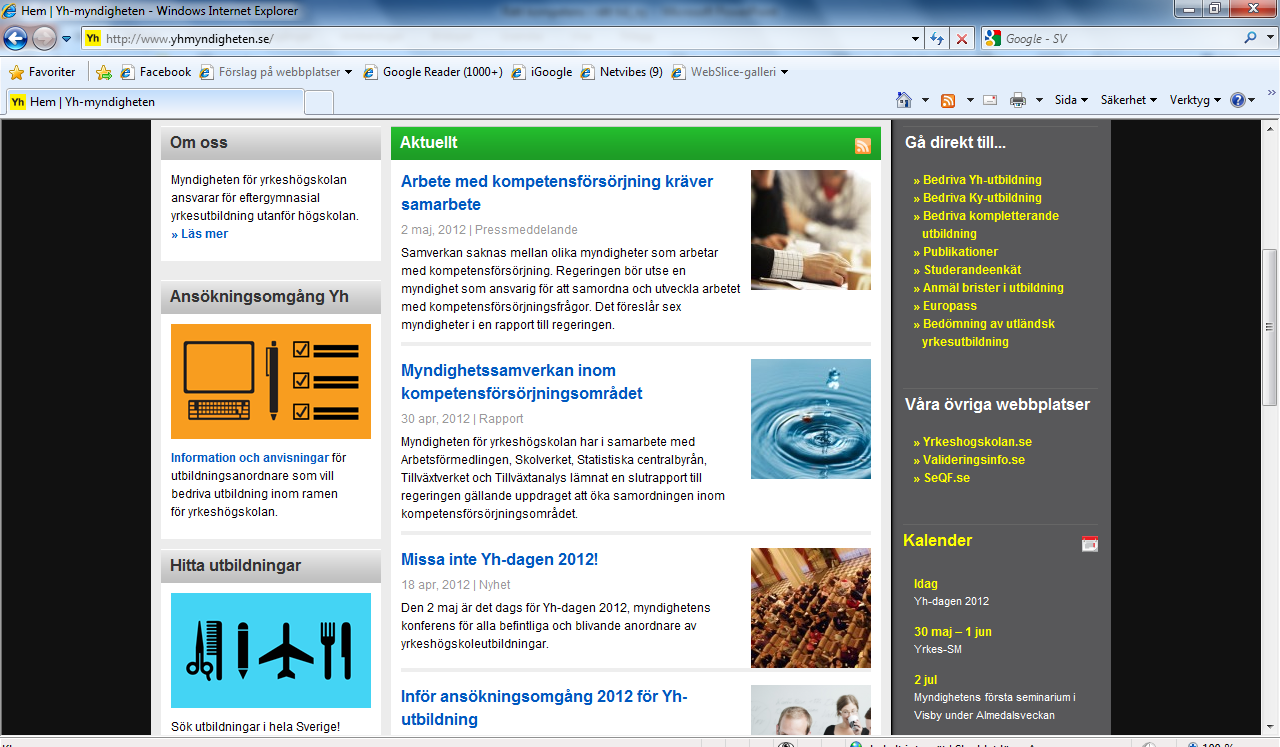Click the scrollbar up arrow

pos(1270,127)
